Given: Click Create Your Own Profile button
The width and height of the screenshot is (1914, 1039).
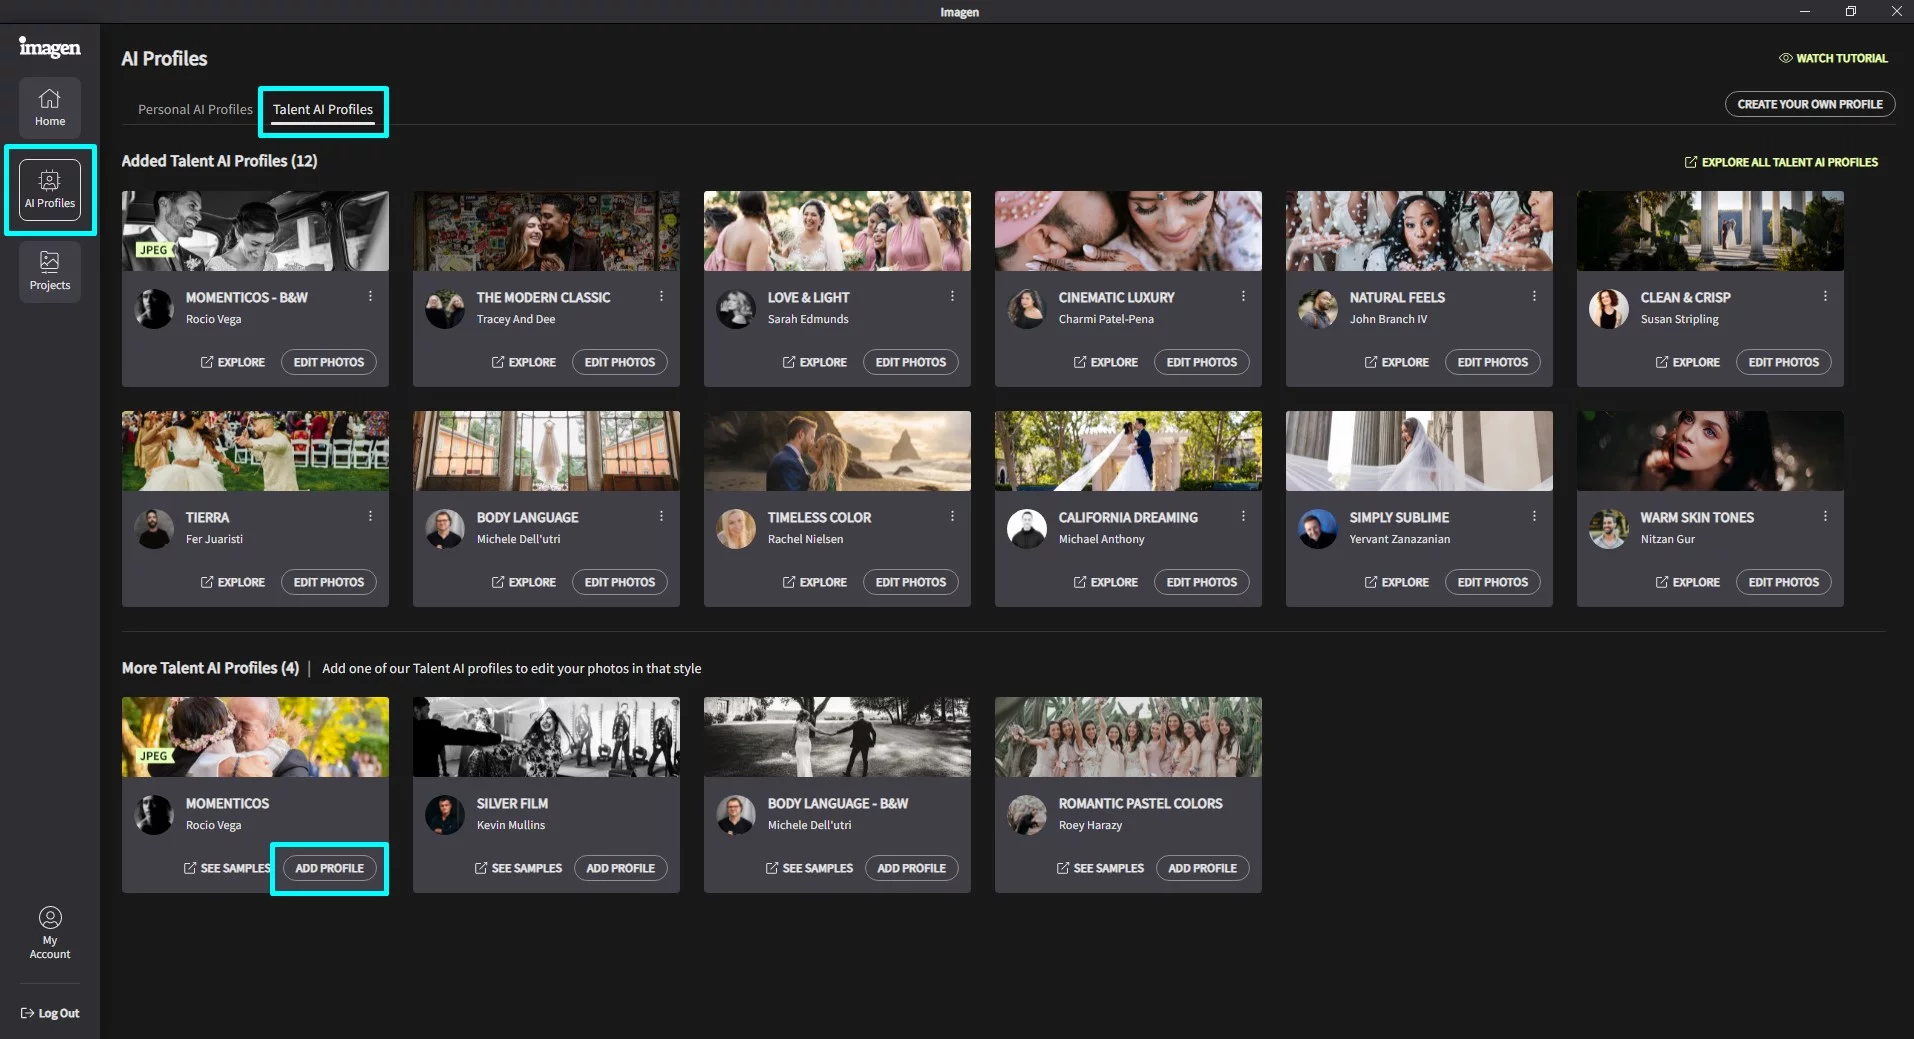Looking at the screenshot, I should pos(1810,104).
